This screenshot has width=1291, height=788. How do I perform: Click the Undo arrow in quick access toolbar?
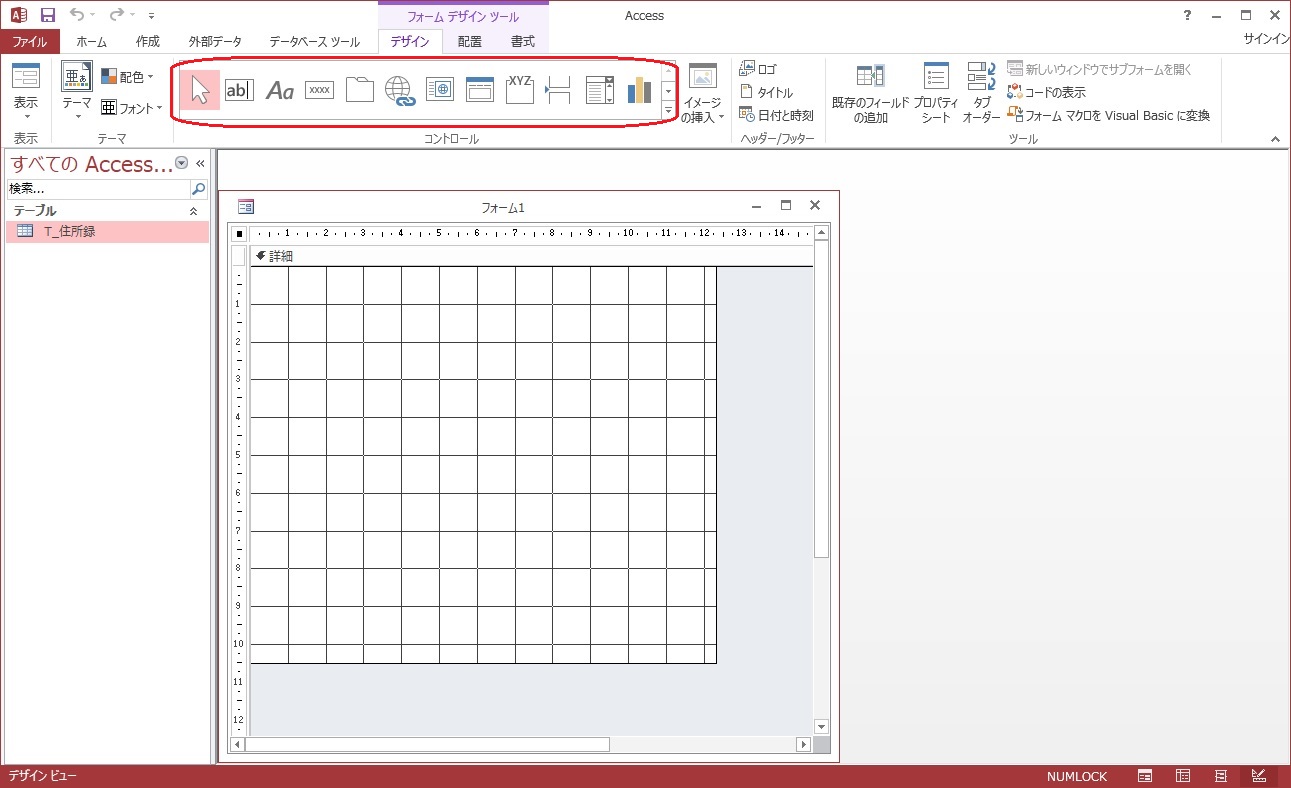click(78, 15)
